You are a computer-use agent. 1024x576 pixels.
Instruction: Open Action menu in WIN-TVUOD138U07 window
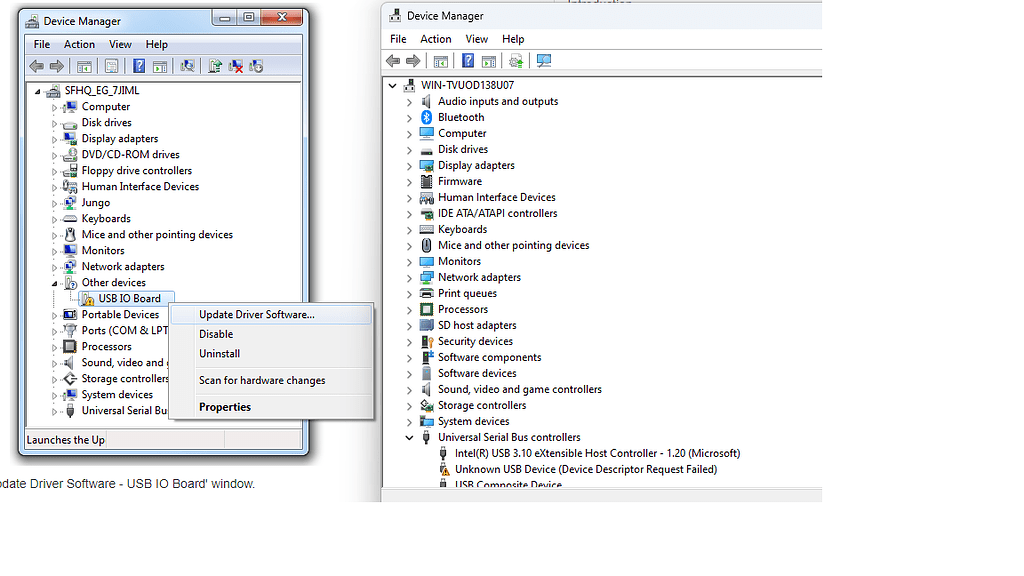point(435,39)
